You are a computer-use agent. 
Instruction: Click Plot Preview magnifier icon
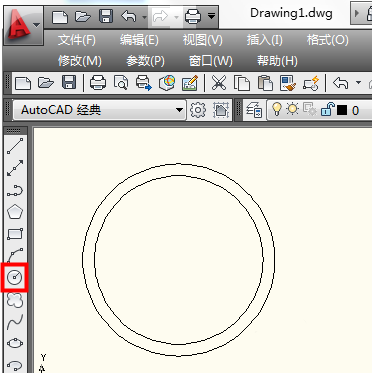121,82
